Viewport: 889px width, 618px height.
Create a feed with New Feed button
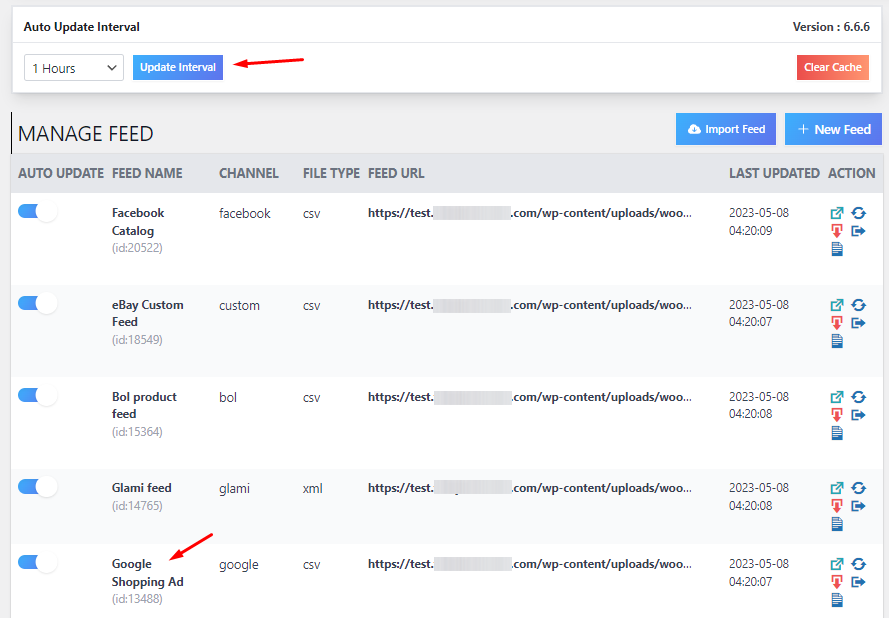[x=833, y=129]
